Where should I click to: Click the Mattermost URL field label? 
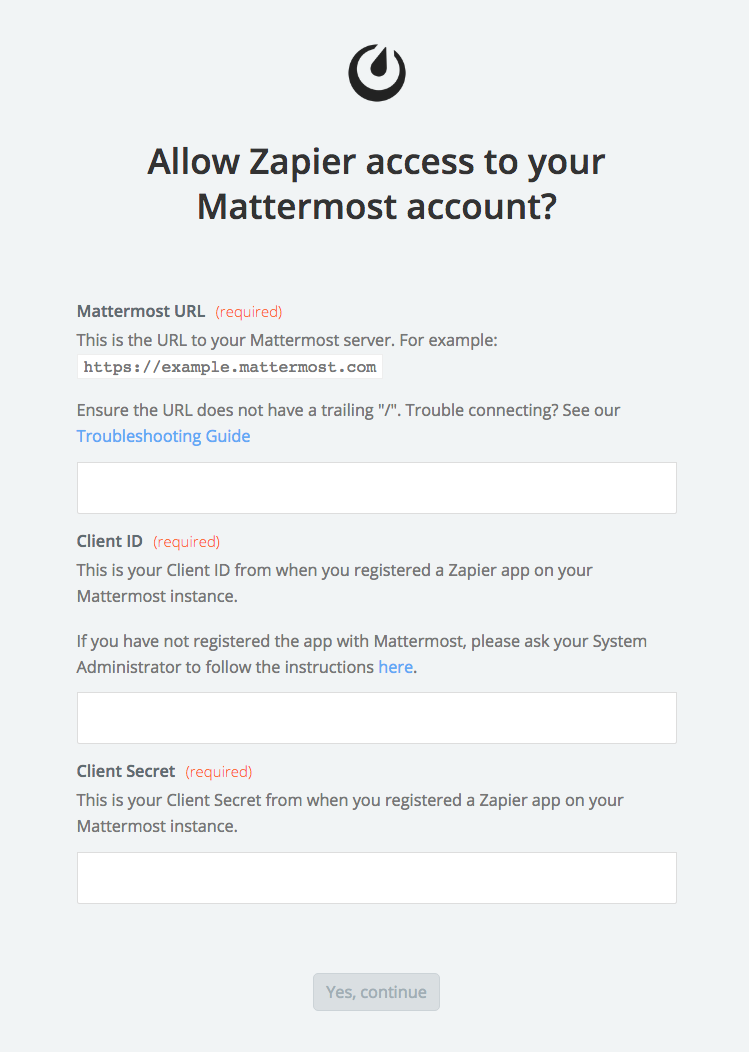[141, 311]
